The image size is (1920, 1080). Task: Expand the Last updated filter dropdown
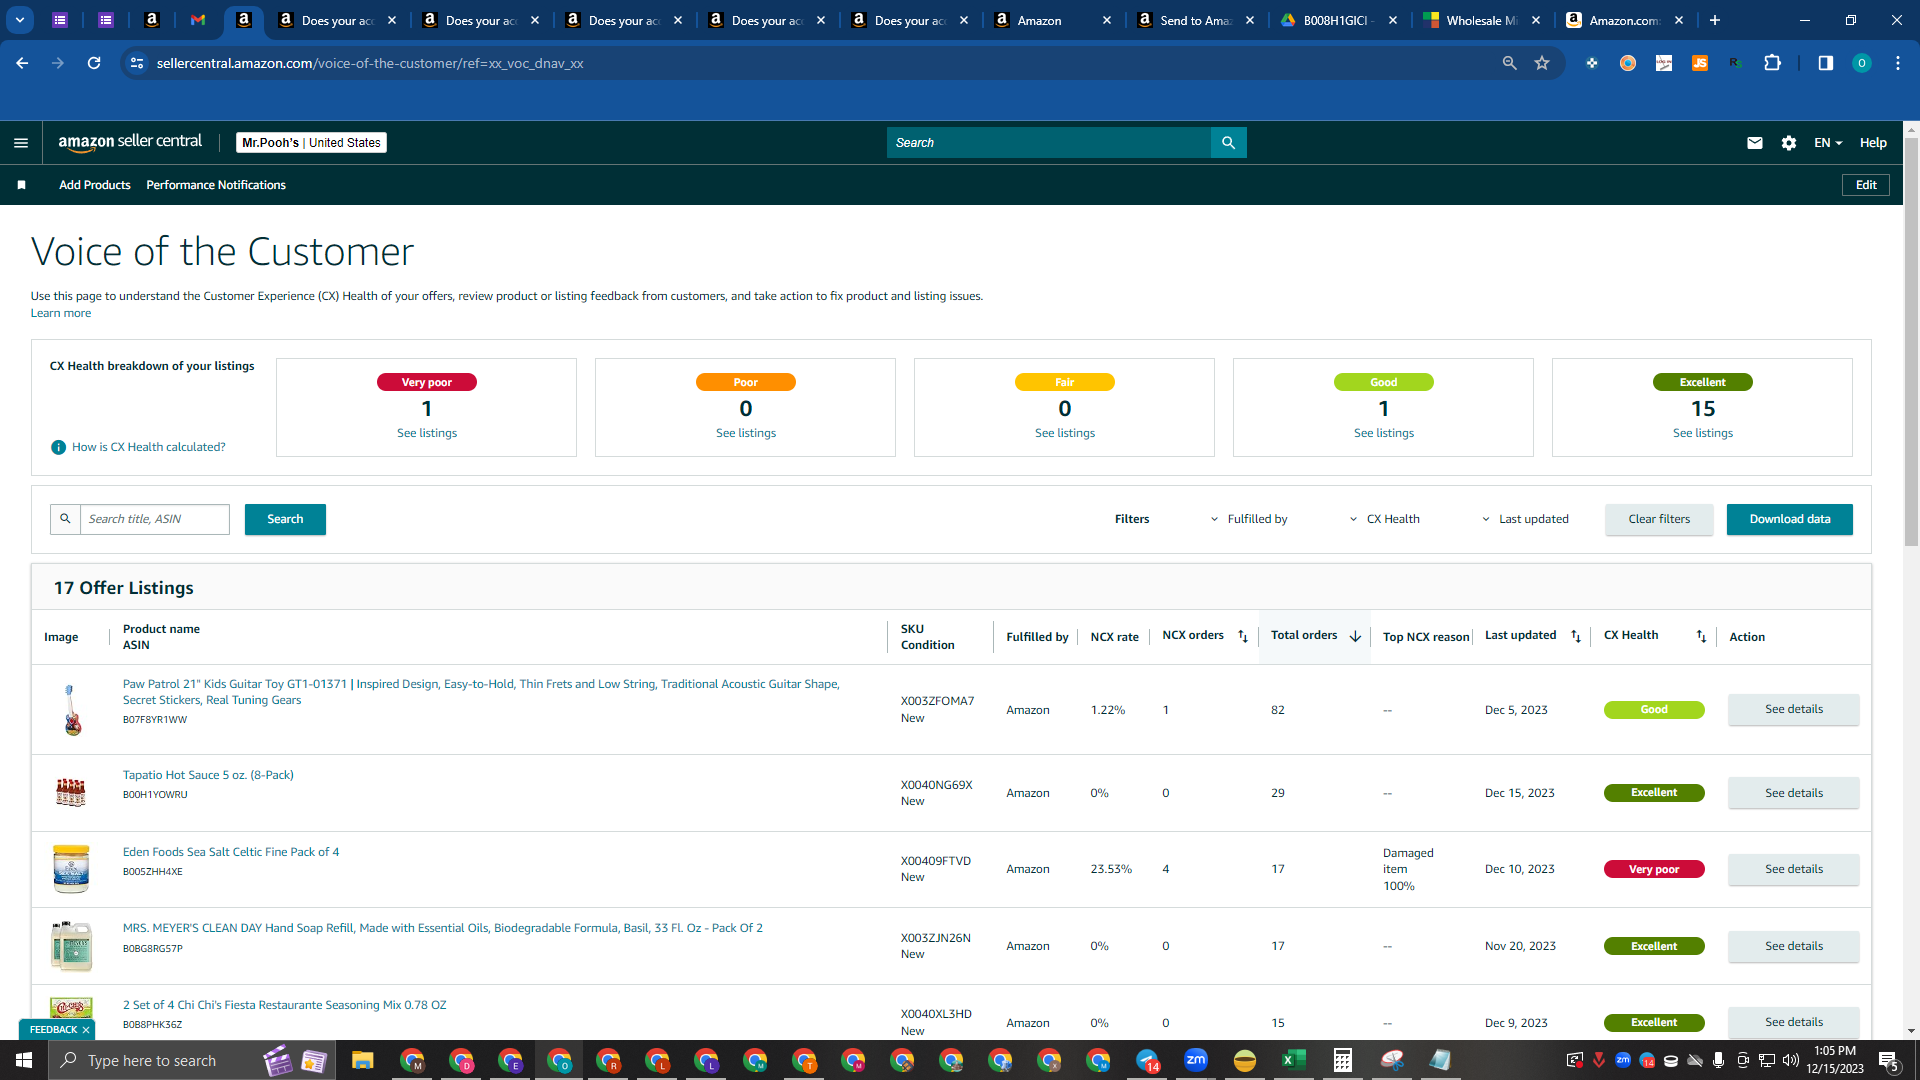click(x=1525, y=519)
